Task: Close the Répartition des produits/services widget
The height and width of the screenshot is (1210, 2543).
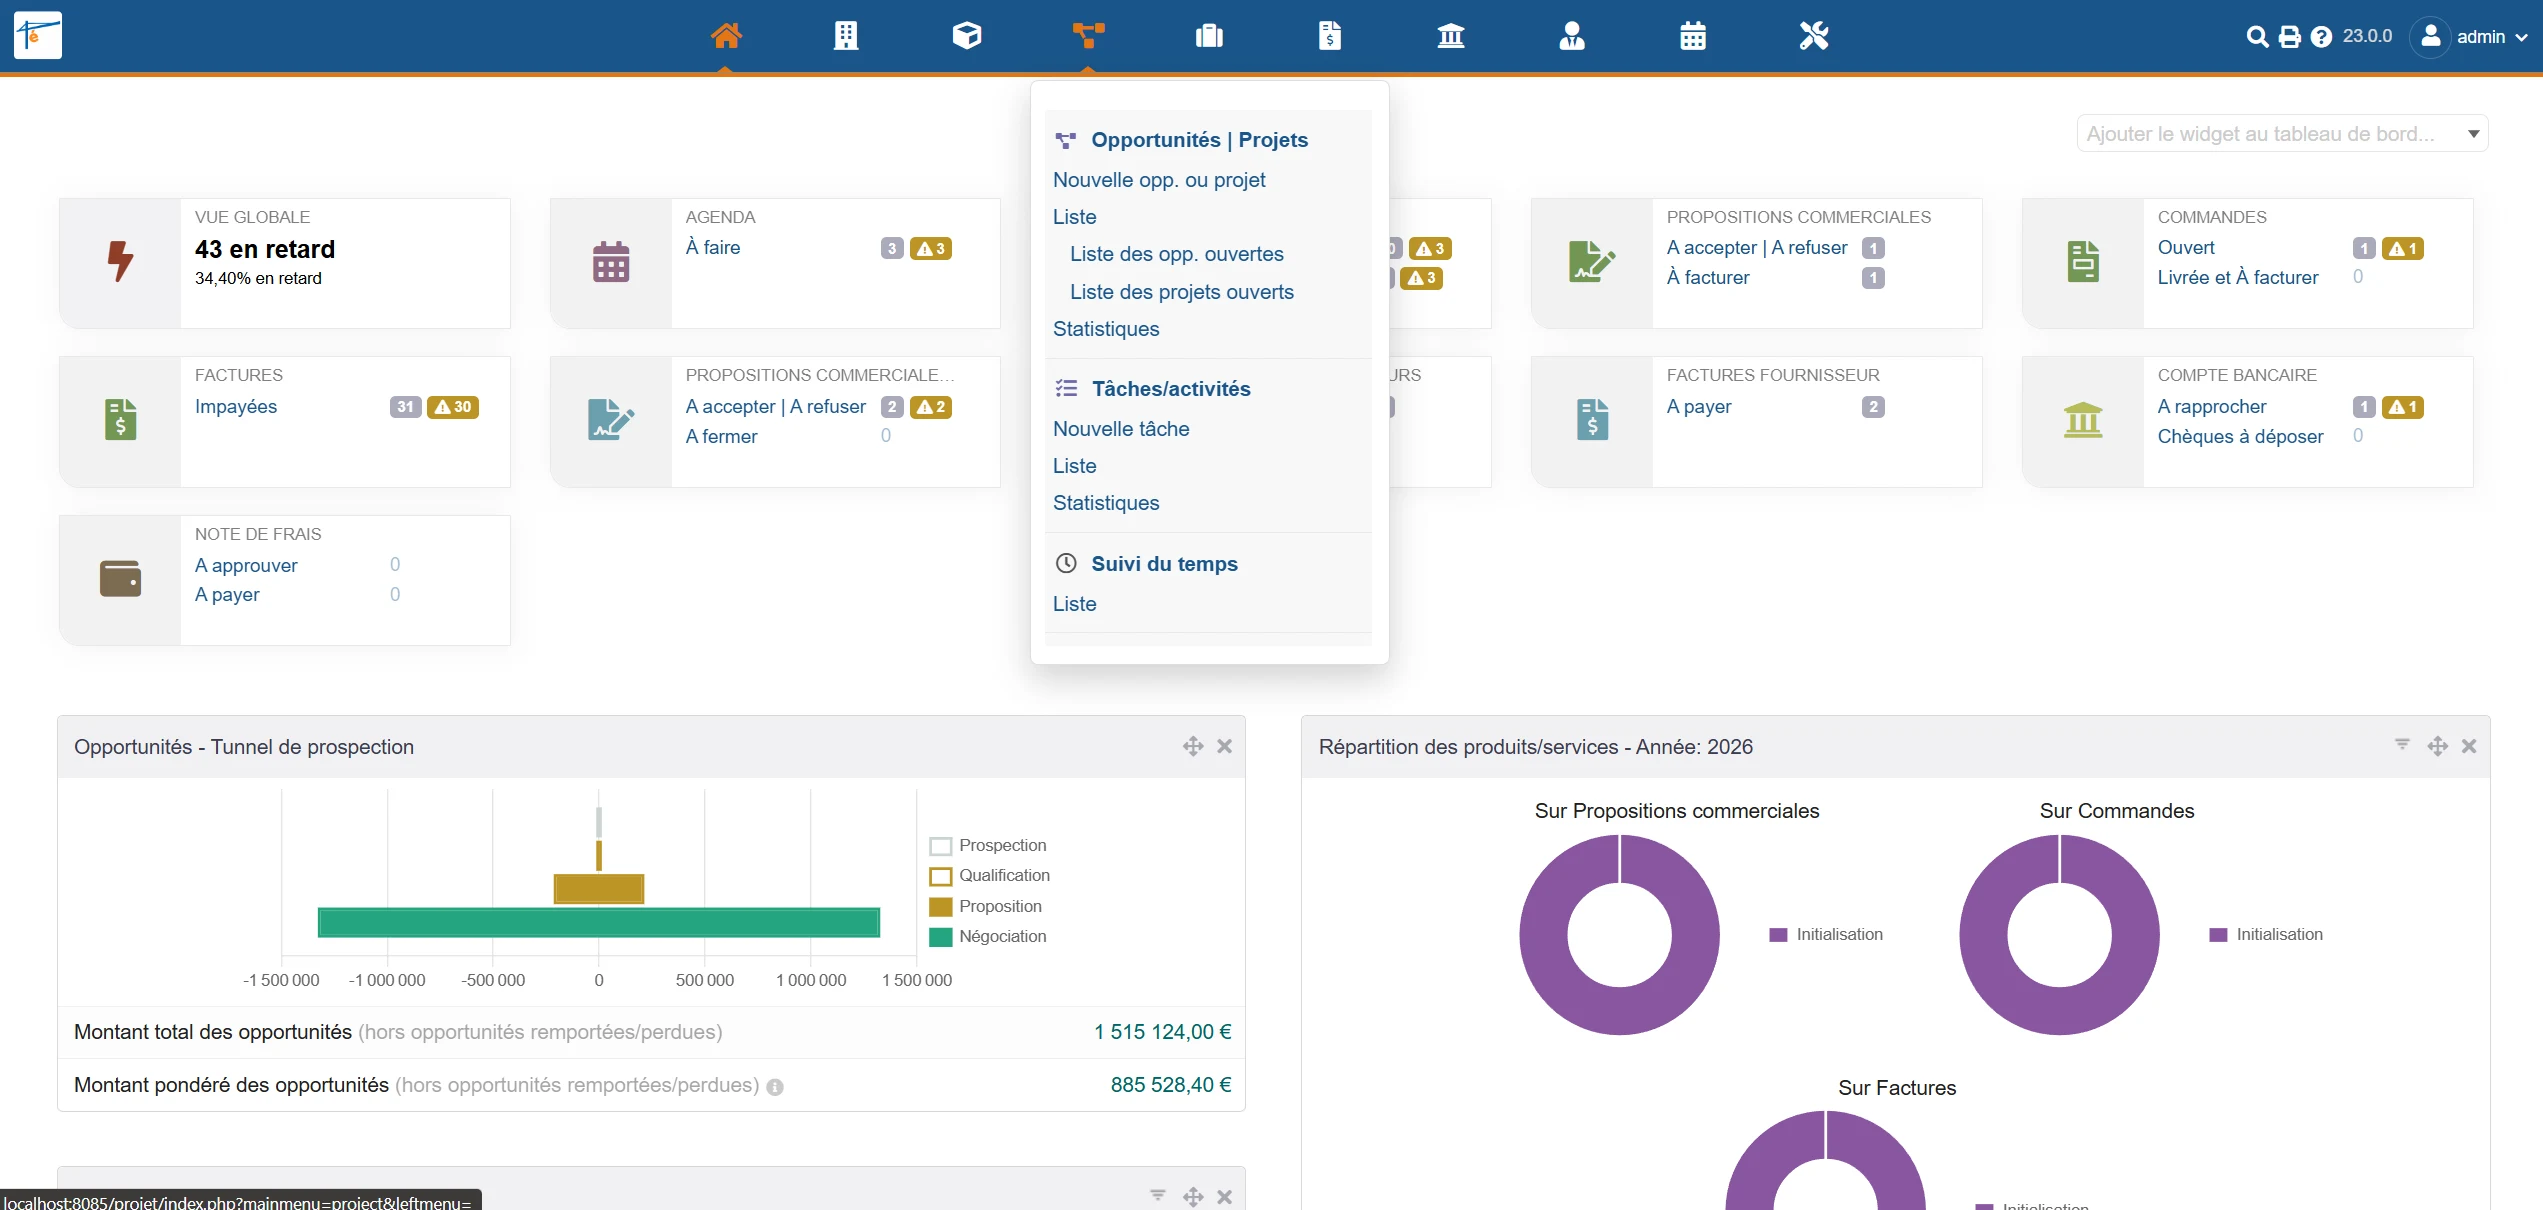Action: click(2469, 747)
